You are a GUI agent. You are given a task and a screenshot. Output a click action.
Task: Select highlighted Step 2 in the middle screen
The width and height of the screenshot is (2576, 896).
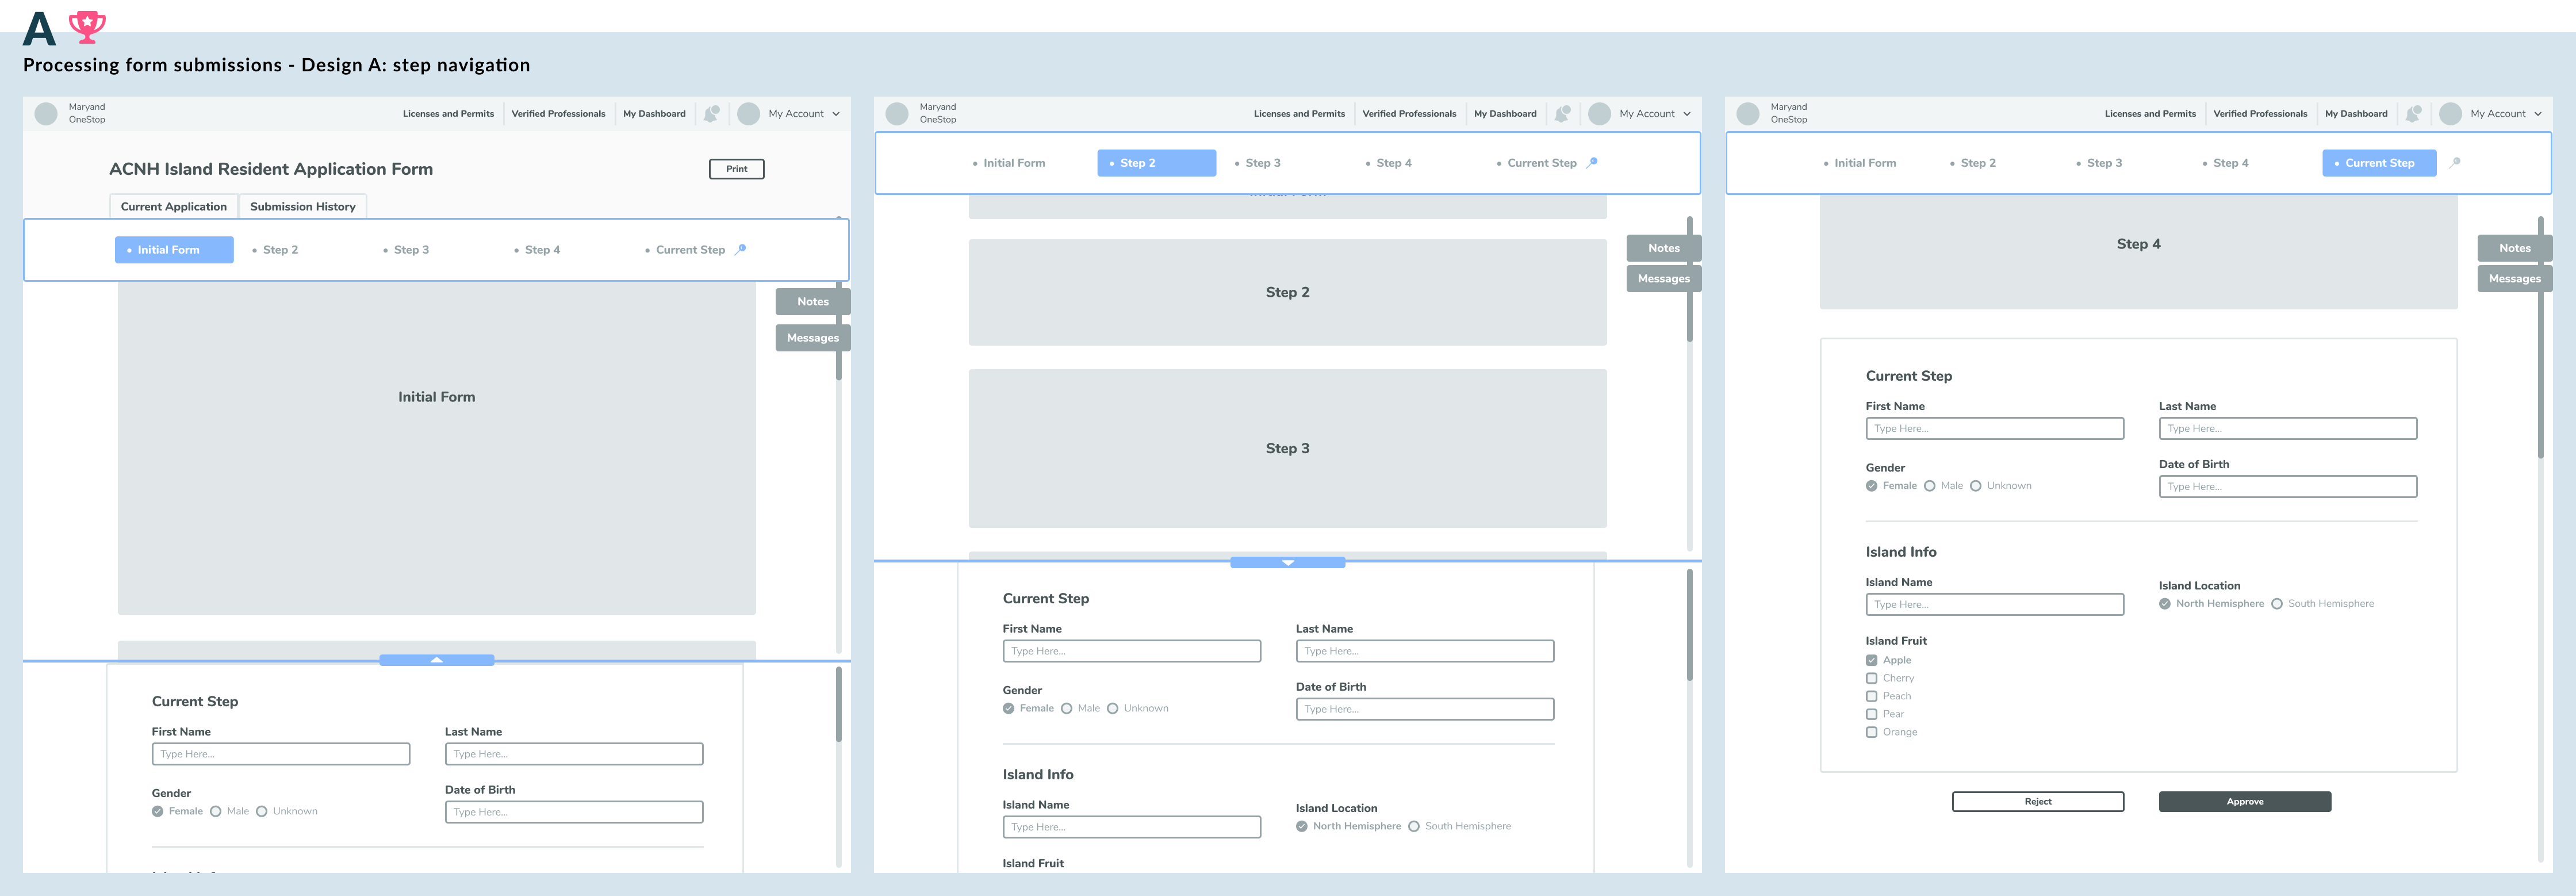pos(1157,163)
